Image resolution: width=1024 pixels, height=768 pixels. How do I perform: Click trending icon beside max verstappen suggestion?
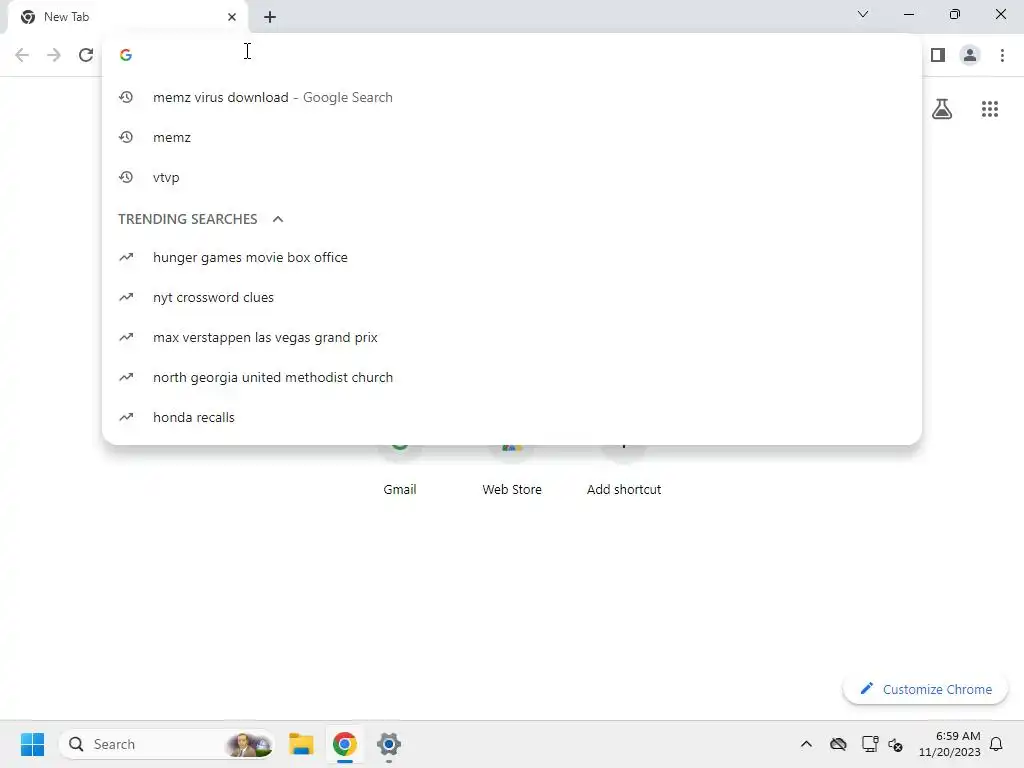(126, 337)
